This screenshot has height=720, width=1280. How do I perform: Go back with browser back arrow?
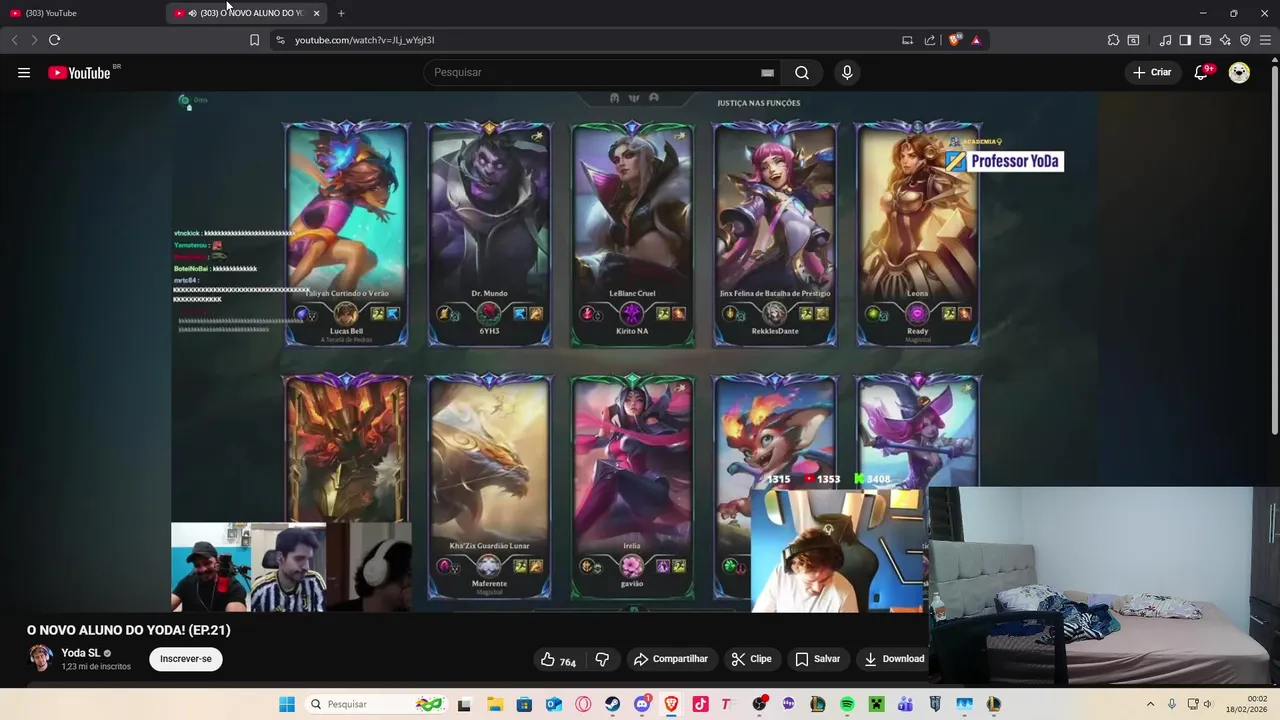coord(14,40)
